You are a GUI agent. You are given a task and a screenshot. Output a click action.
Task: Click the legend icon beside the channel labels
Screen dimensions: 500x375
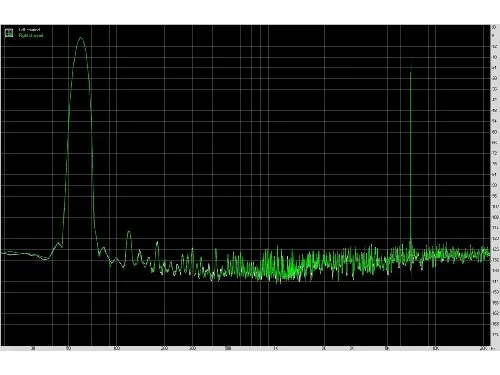click(x=9, y=33)
